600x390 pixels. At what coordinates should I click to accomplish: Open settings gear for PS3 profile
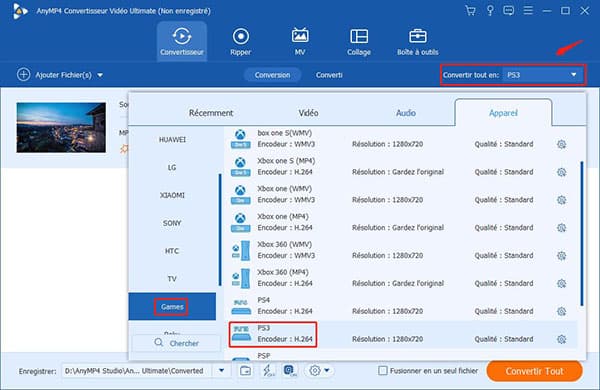pyautogui.click(x=561, y=339)
